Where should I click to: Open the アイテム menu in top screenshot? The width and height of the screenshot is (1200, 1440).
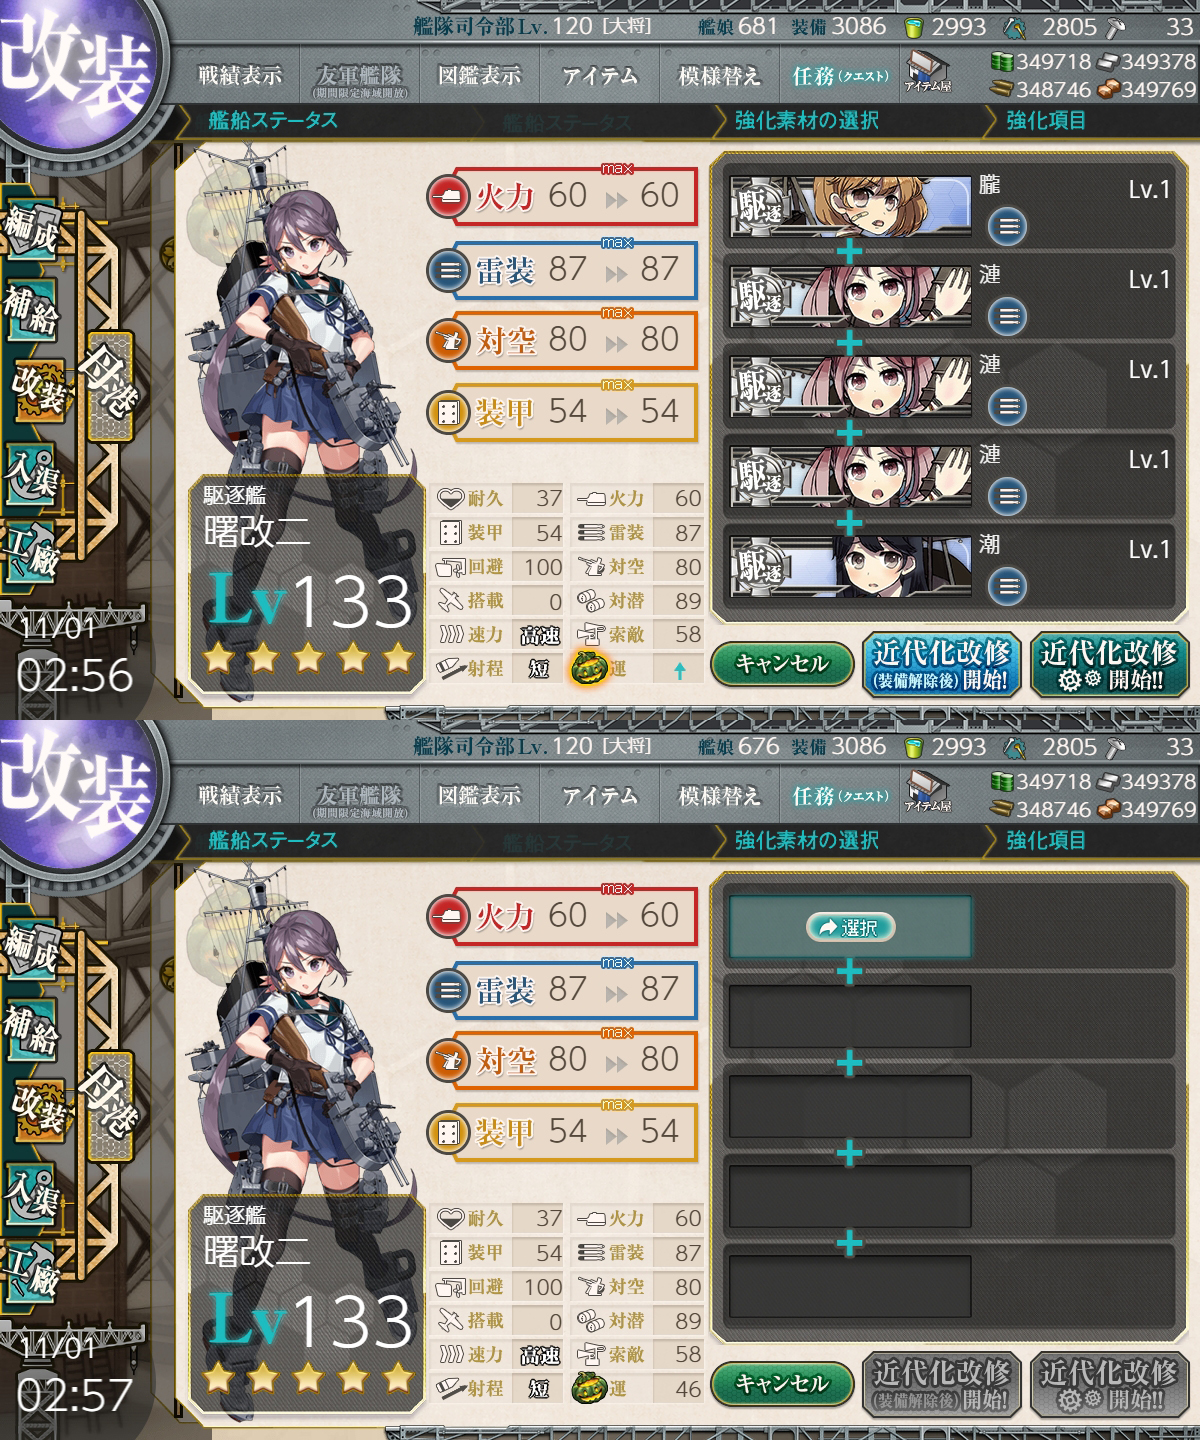[600, 75]
